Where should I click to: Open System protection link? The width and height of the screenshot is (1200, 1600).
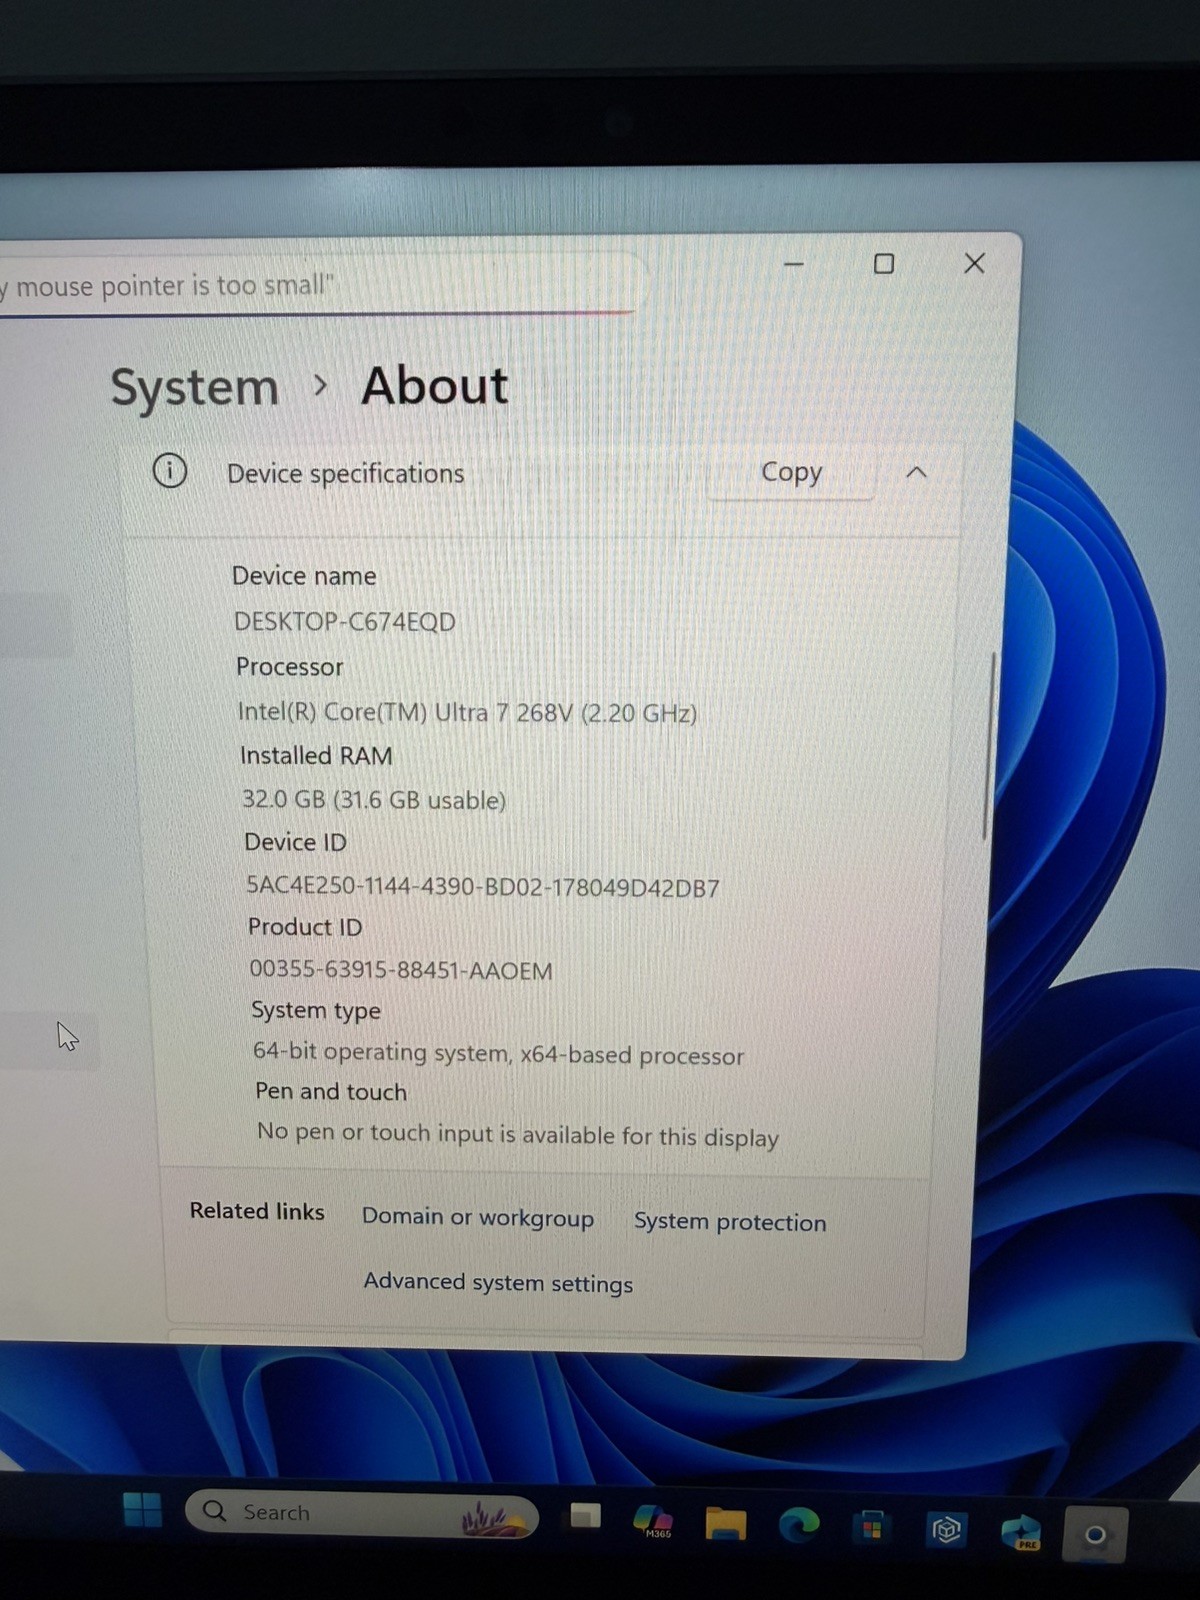pos(730,1222)
